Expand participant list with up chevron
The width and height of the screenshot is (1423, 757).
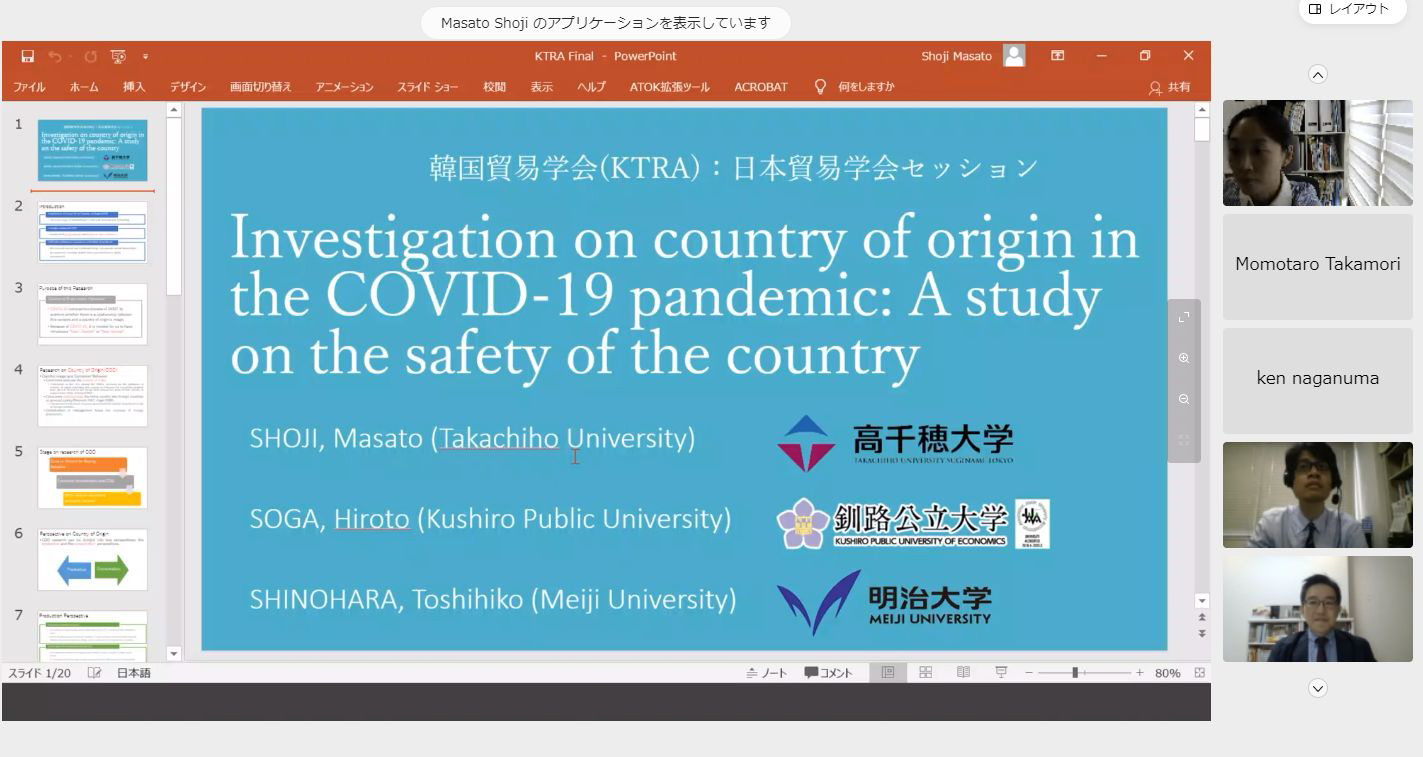pos(1318,74)
